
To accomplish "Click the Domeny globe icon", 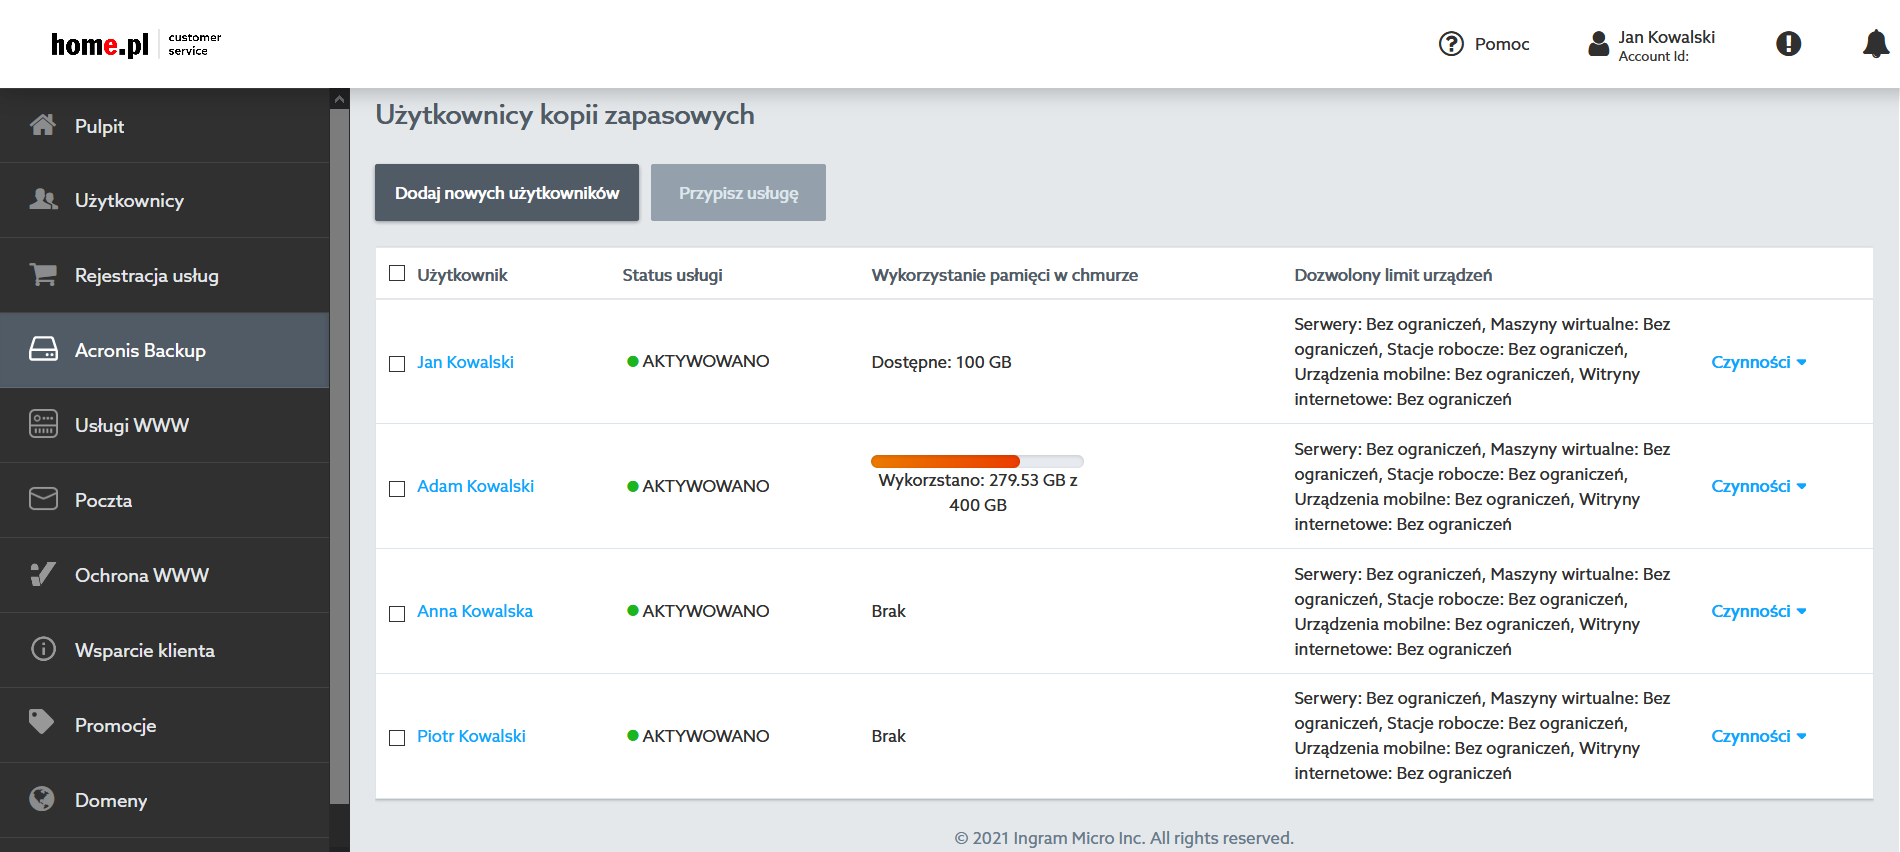I will coord(42,798).
